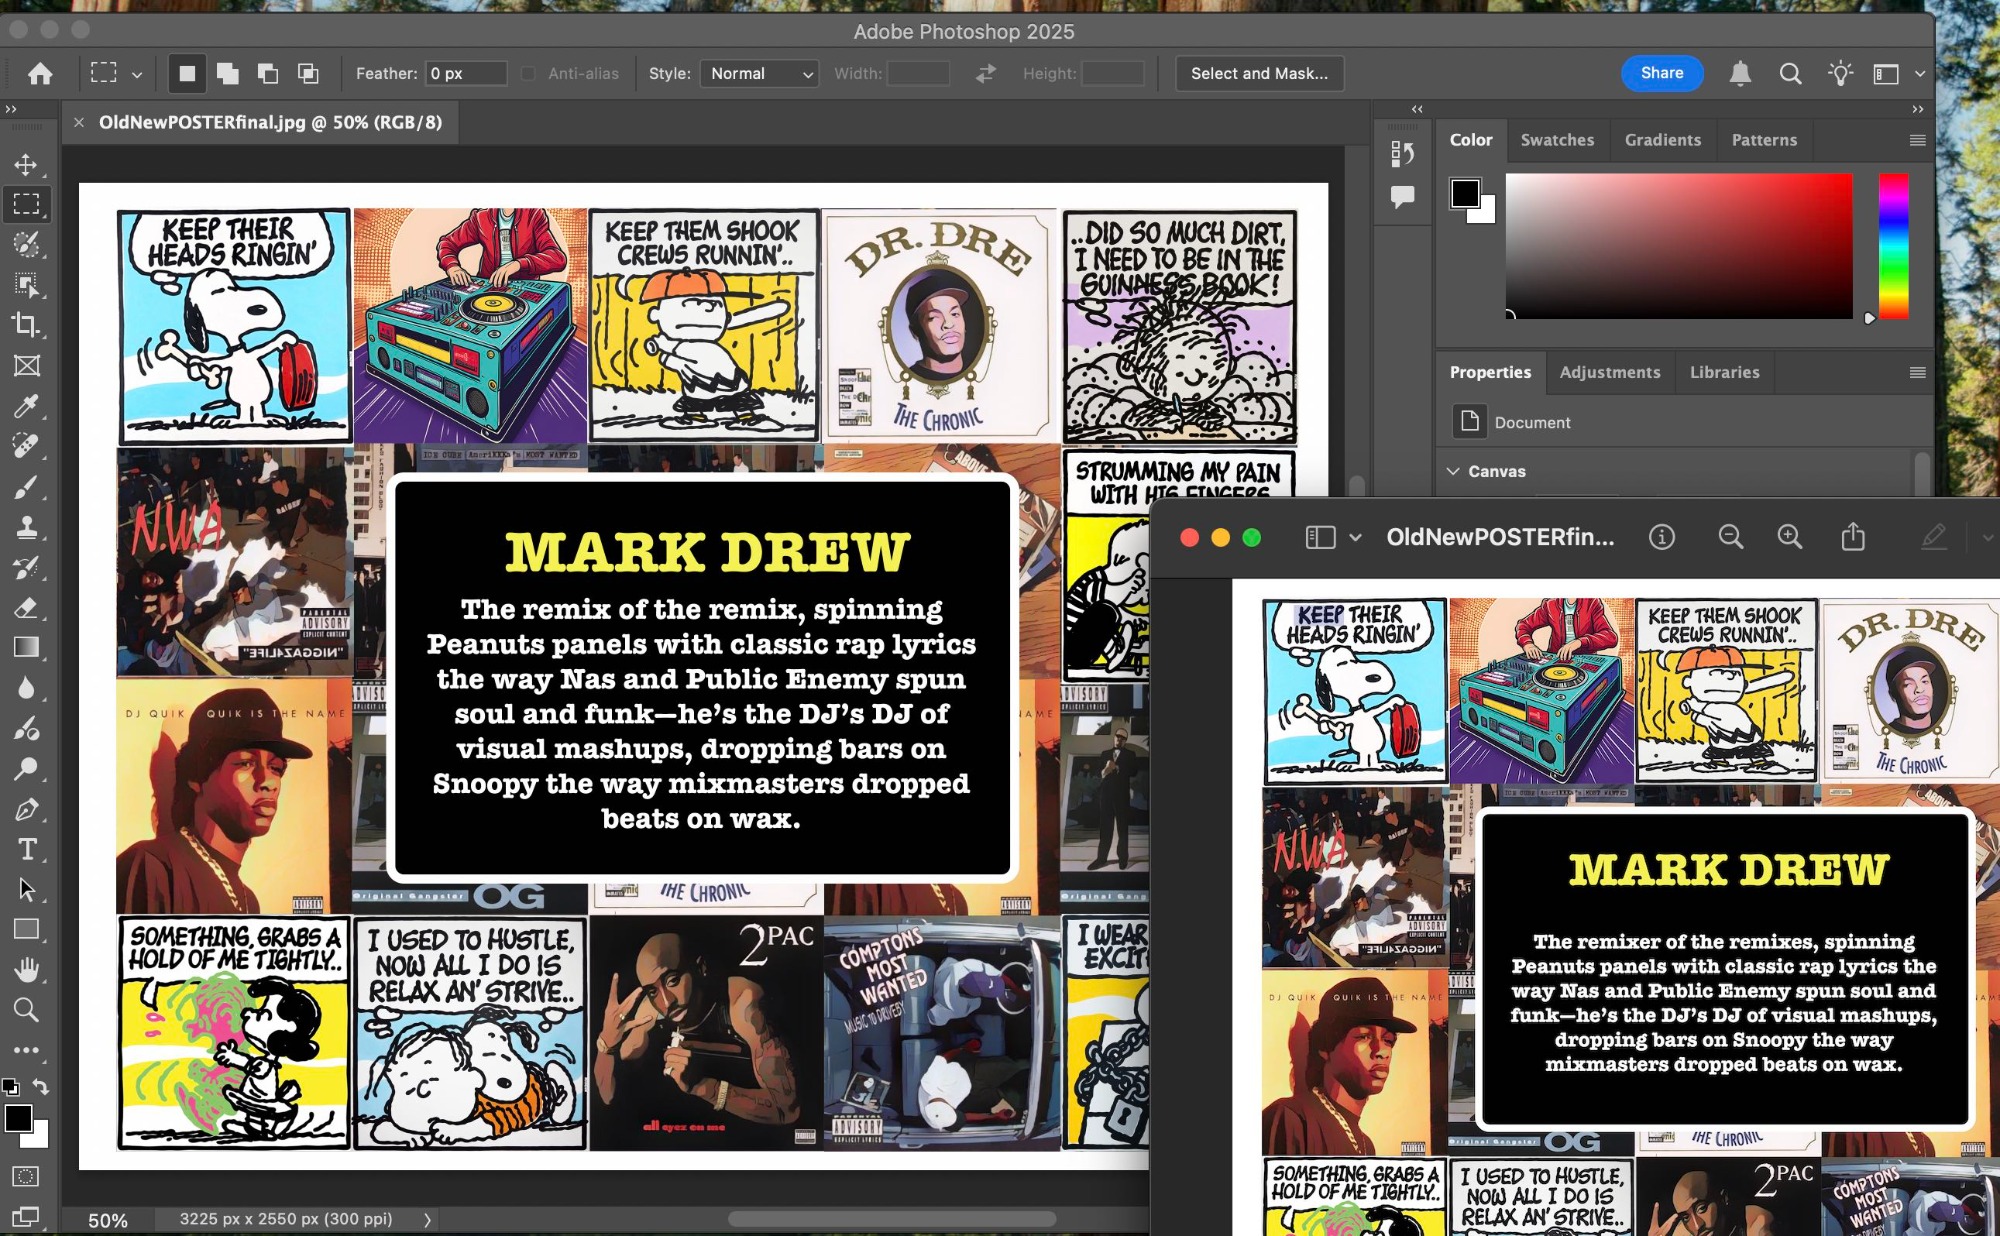This screenshot has width=2000, height=1236.
Task: Switch to the Gradients tab
Action: tap(1662, 140)
